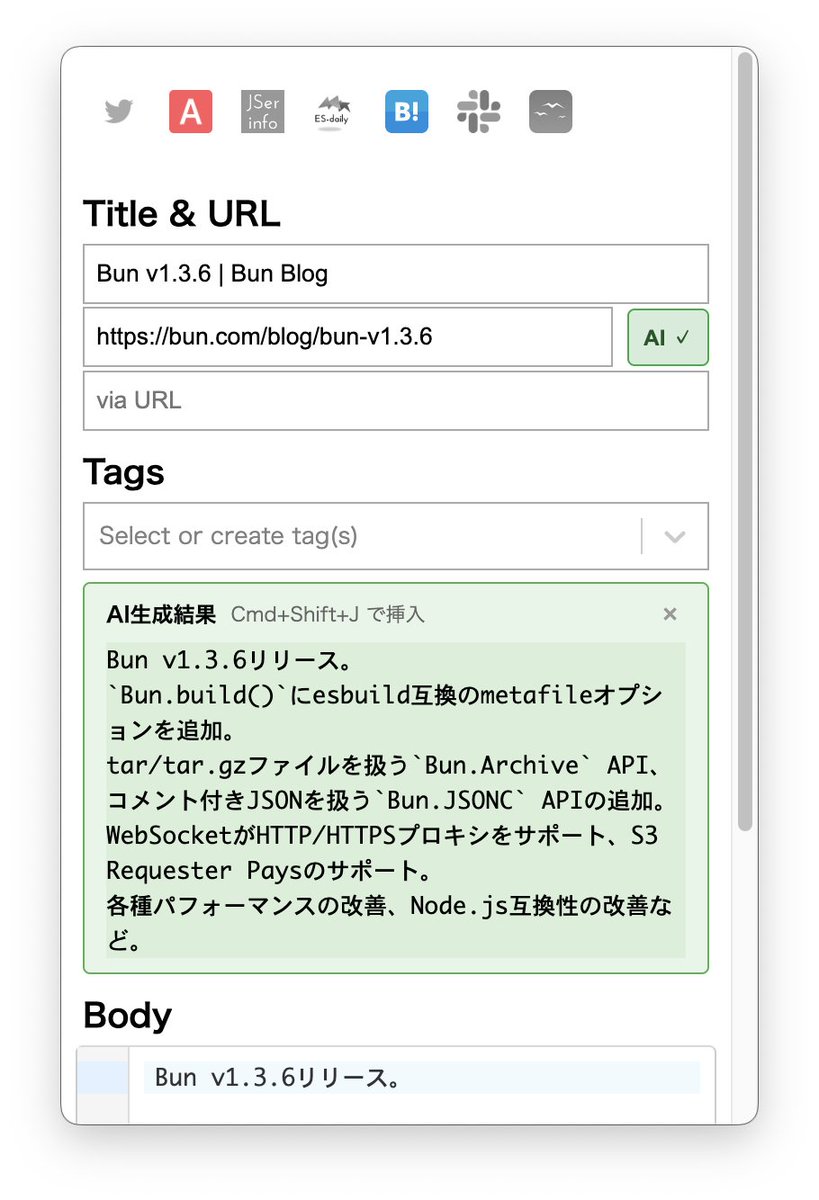Open the 'Select or create tag(s)' combo box

coord(396,536)
